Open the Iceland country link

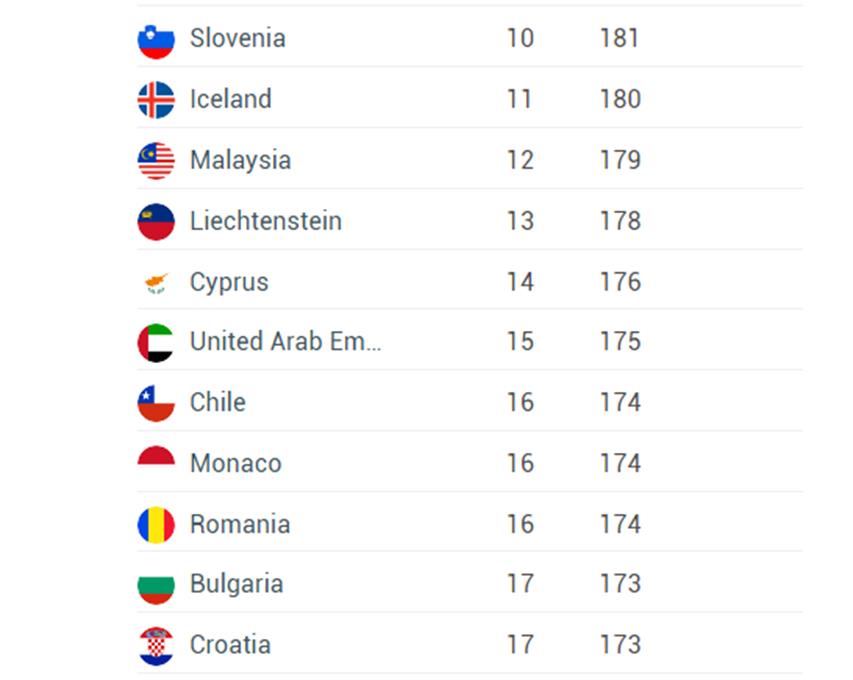(x=231, y=99)
